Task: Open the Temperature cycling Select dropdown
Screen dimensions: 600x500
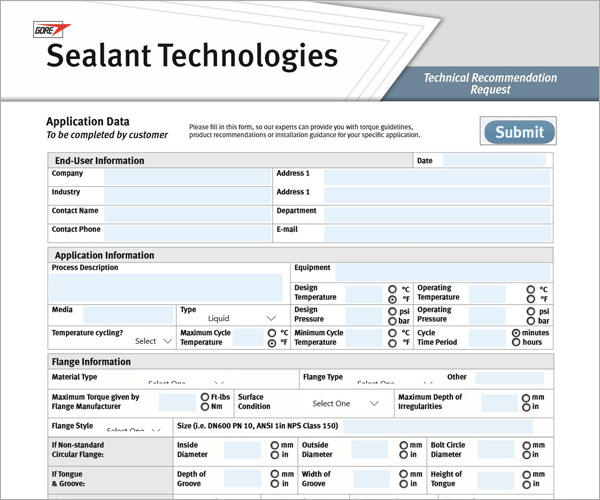Action: (153, 341)
